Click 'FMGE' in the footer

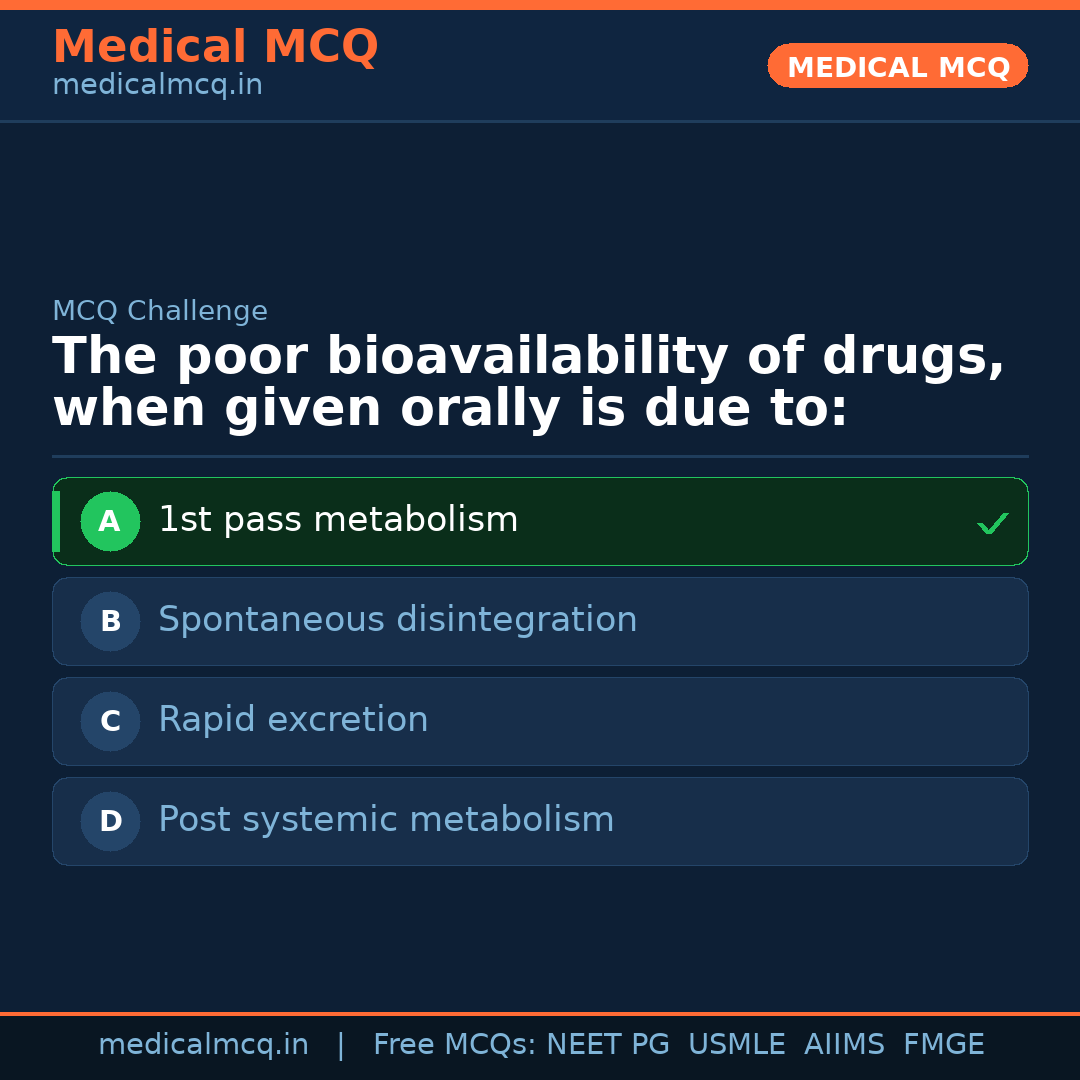(943, 1045)
